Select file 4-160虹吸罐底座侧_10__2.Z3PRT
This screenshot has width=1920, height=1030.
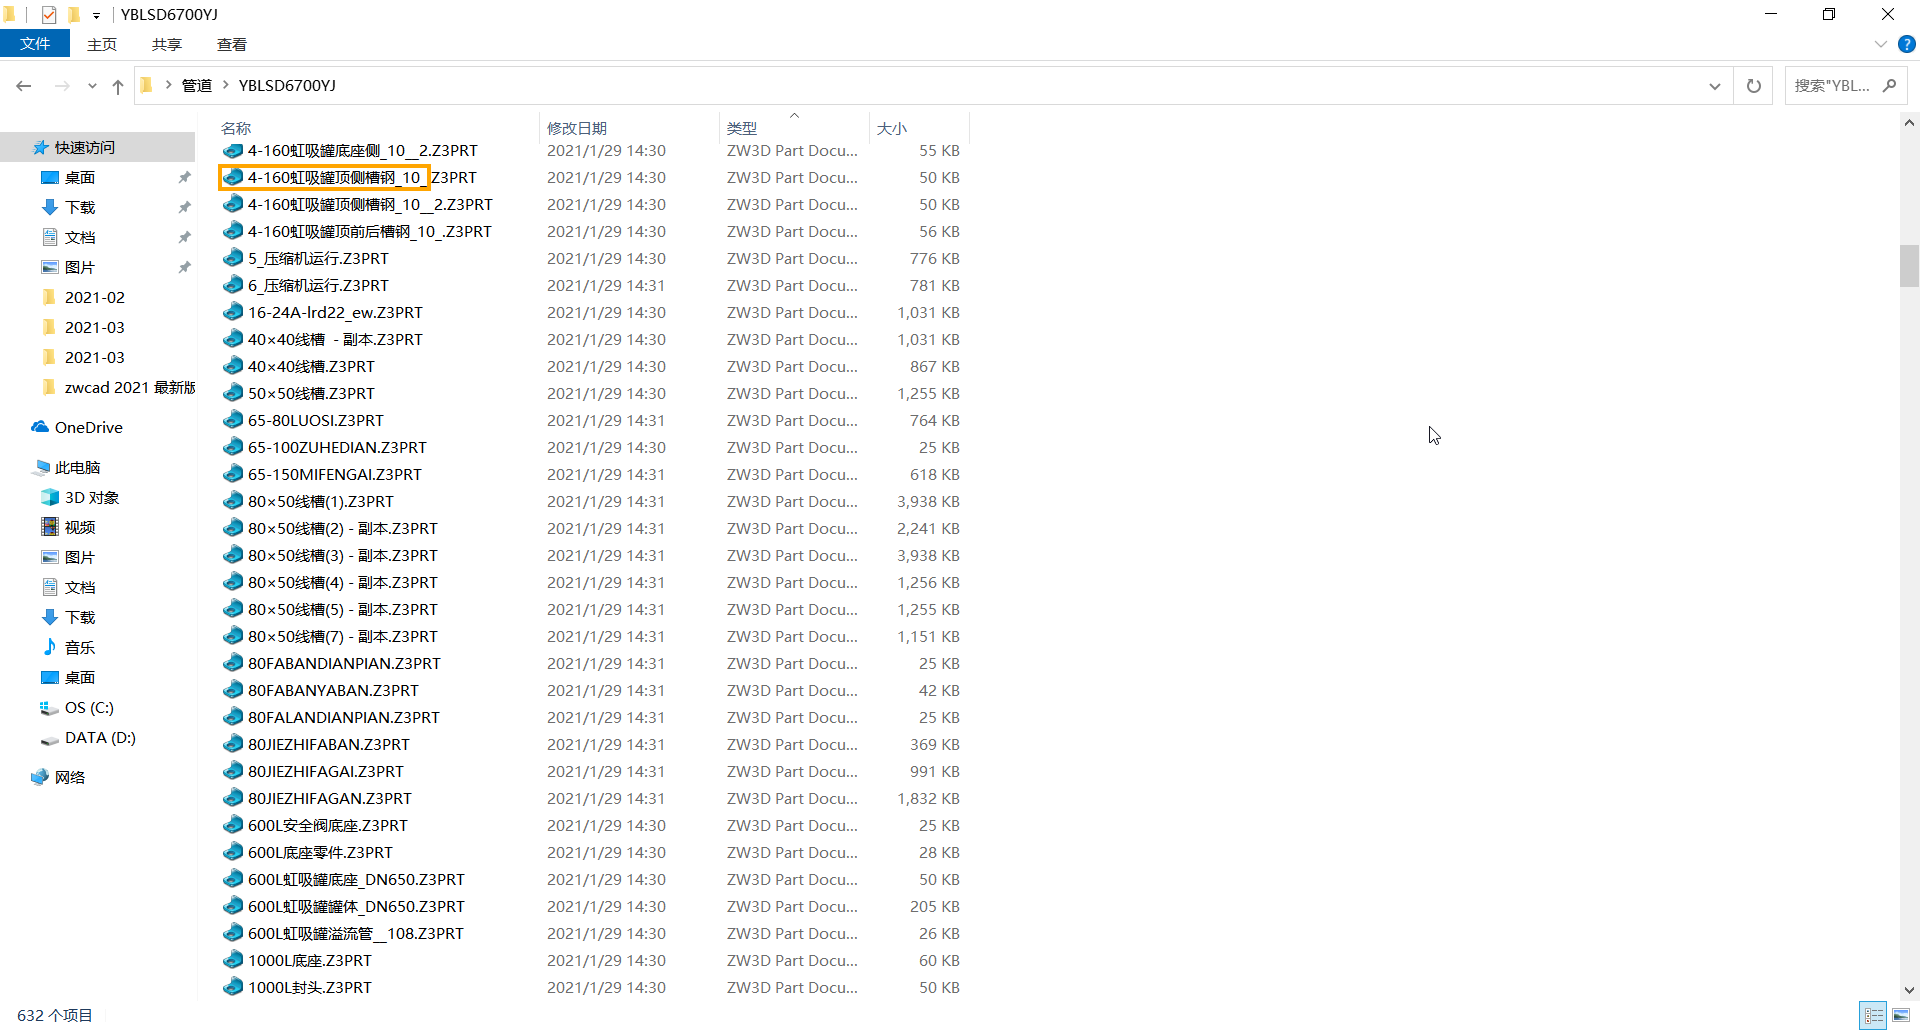point(363,150)
